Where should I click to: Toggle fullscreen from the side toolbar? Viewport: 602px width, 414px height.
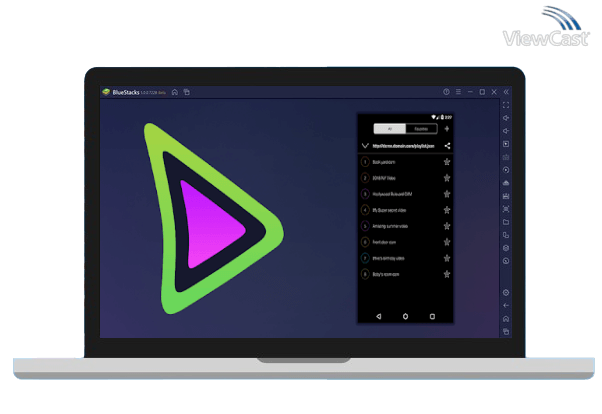tap(506, 105)
